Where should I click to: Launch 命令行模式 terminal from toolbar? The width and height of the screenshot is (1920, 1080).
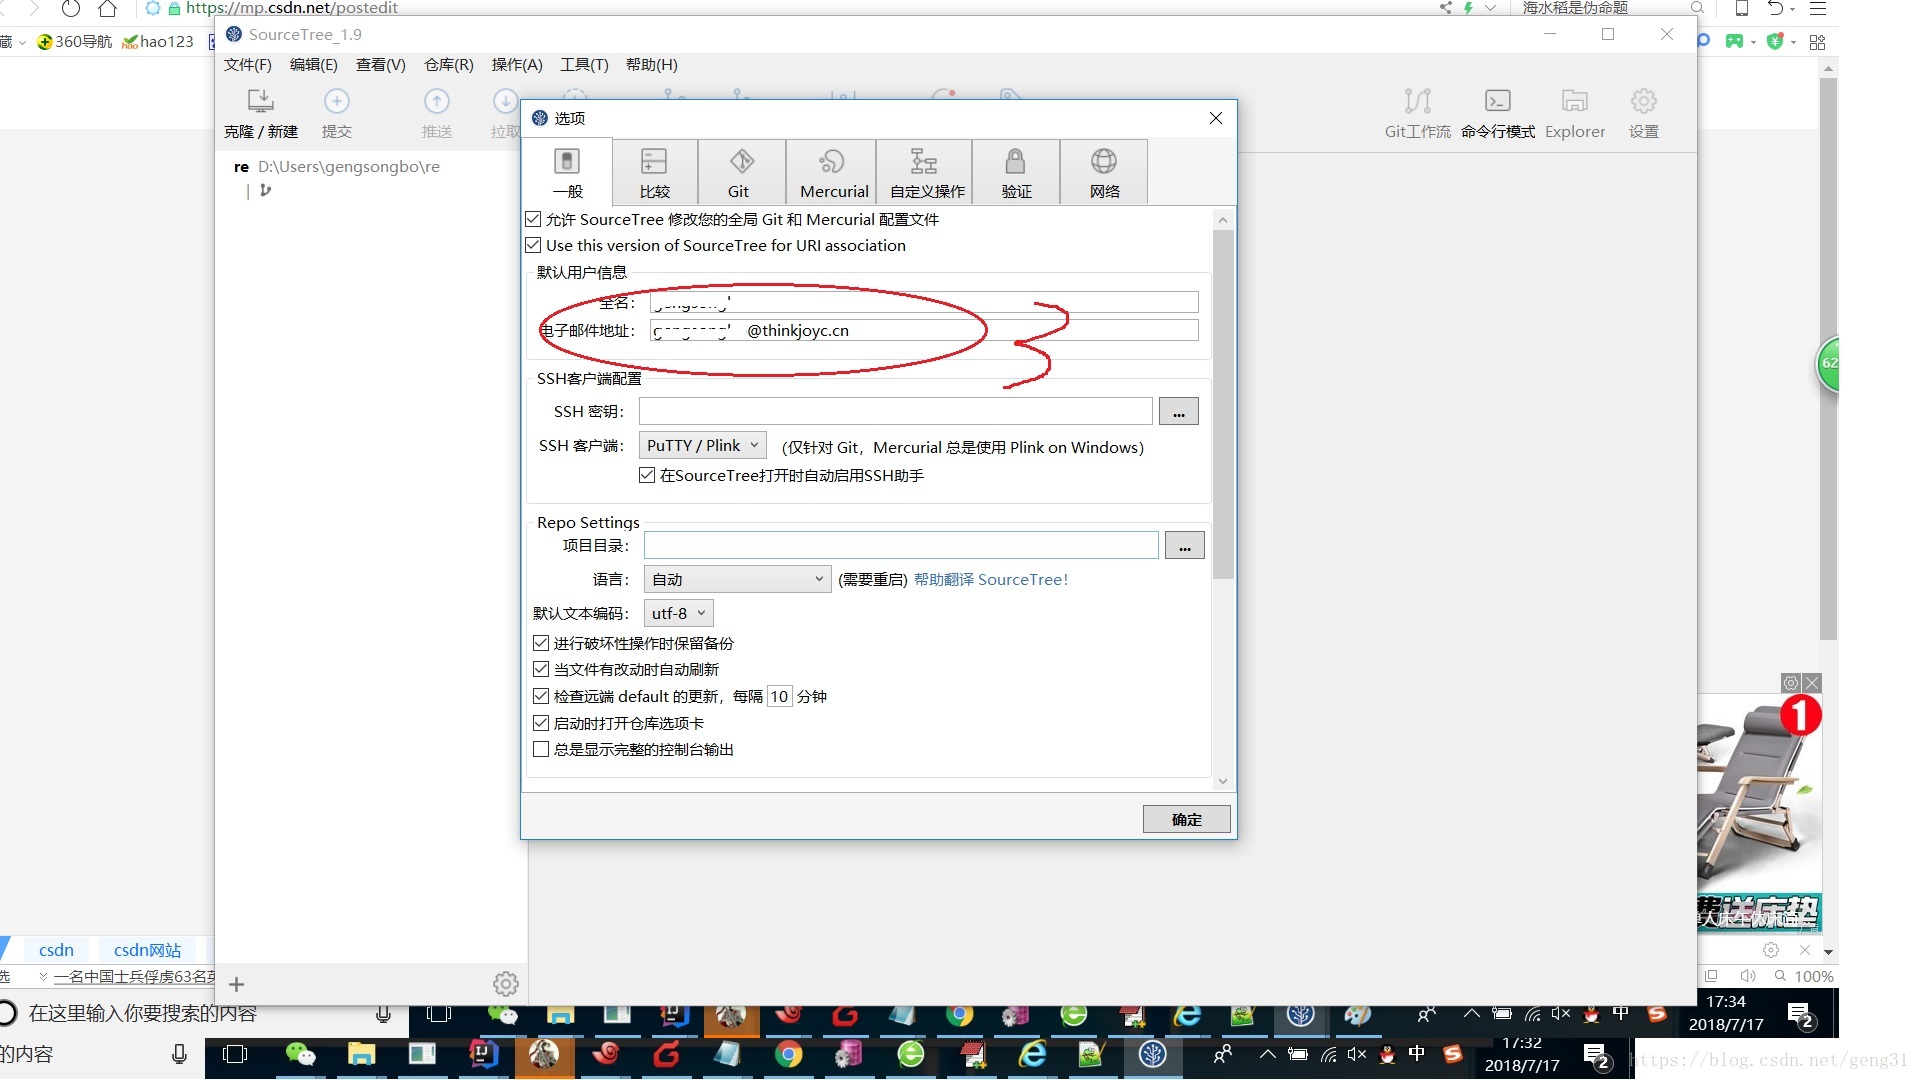click(1497, 113)
